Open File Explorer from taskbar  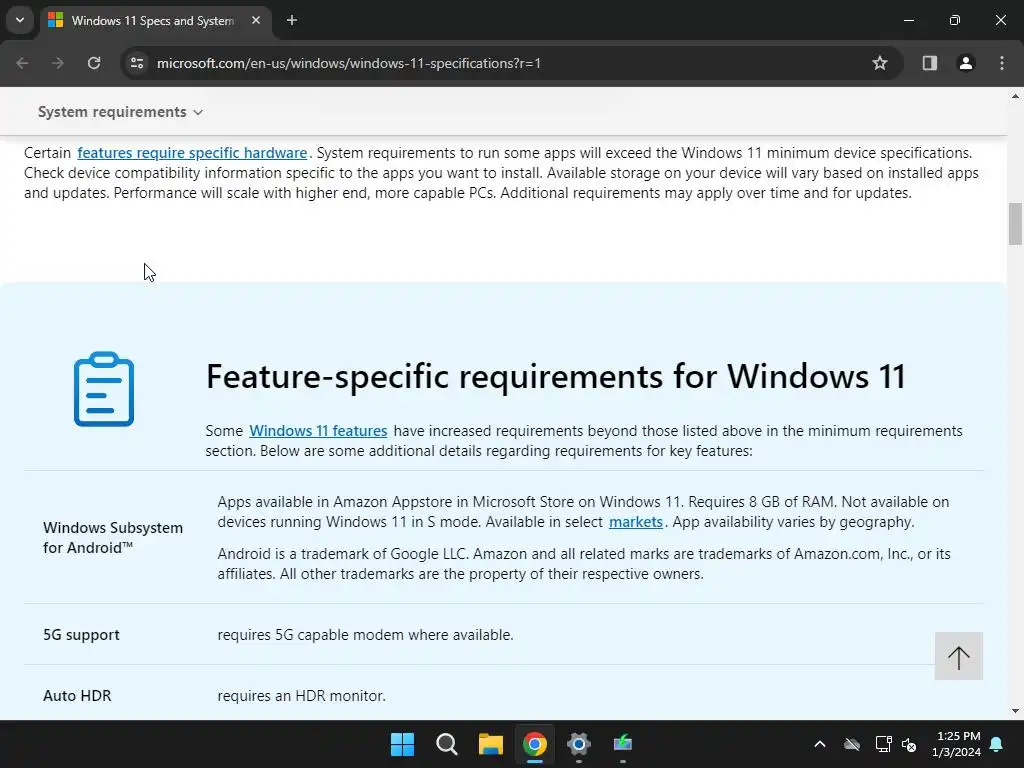coord(490,744)
